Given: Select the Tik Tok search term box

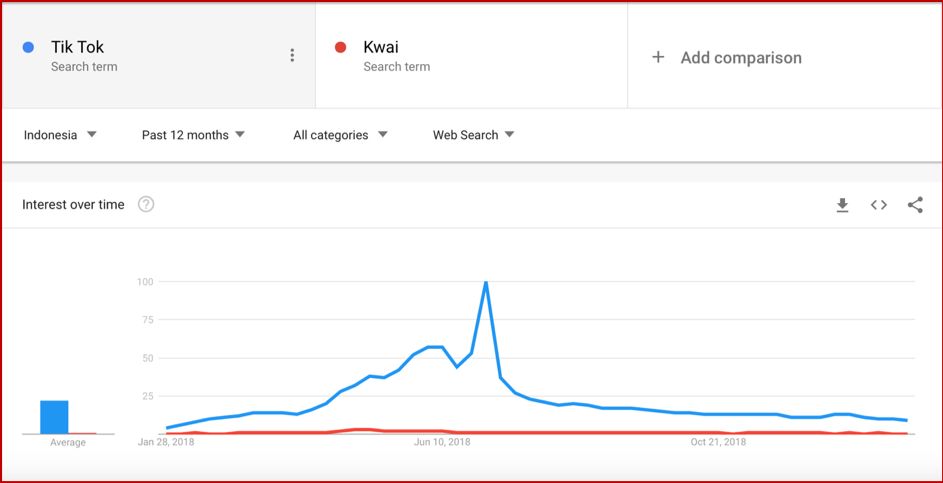Looking at the screenshot, I should [150, 56].
